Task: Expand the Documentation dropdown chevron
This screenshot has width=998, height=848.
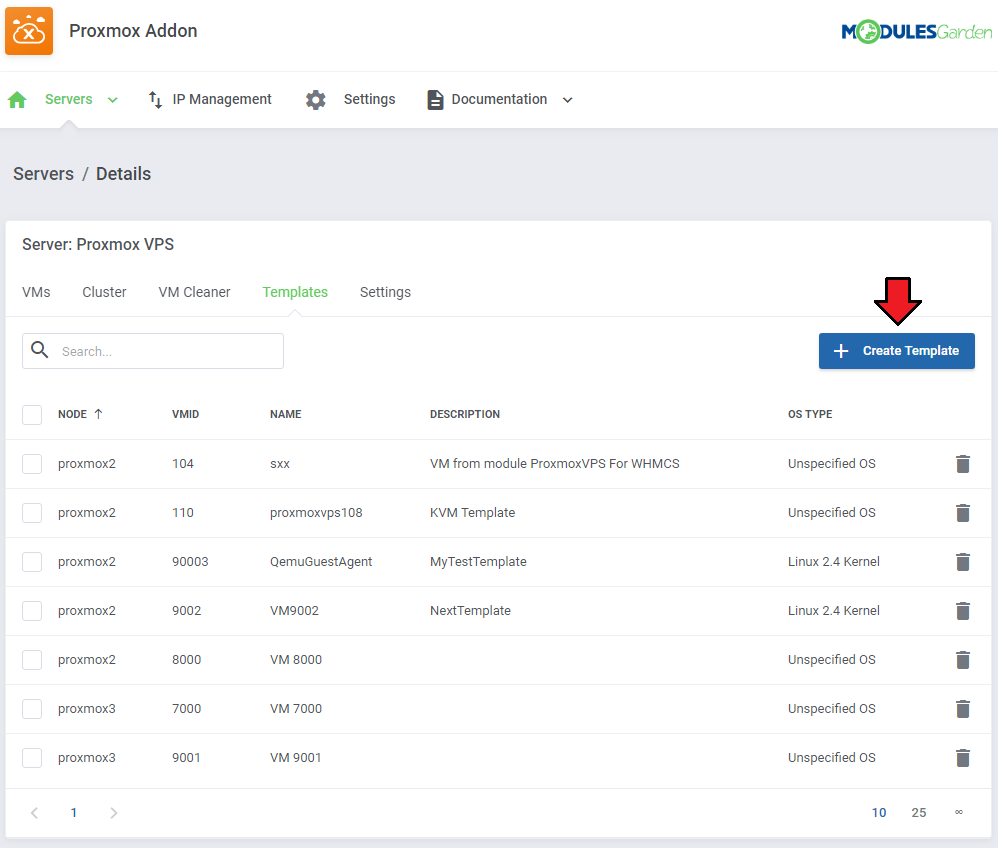Action: point(568,100)
